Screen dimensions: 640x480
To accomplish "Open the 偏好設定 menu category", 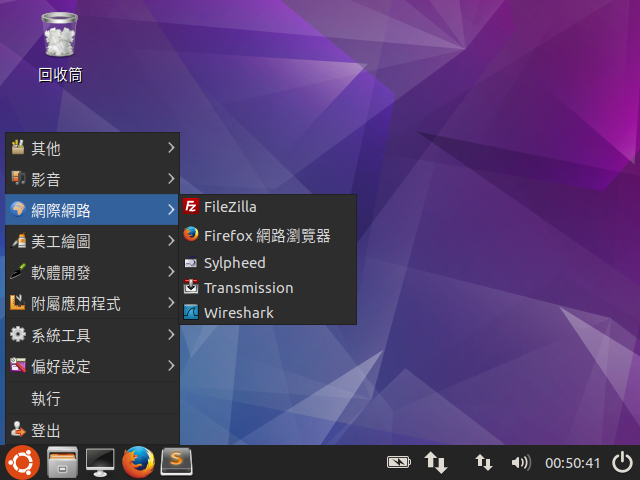I will tap(92, 366).
